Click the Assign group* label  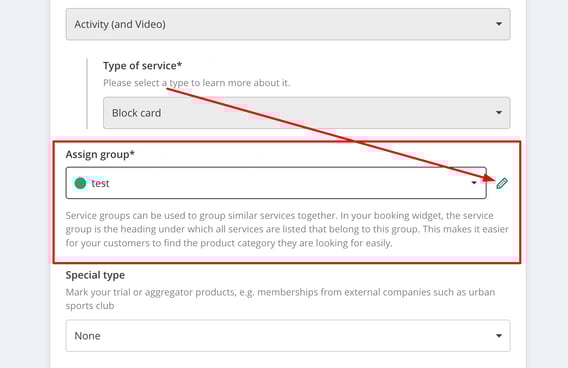click(x=100, y=155)
